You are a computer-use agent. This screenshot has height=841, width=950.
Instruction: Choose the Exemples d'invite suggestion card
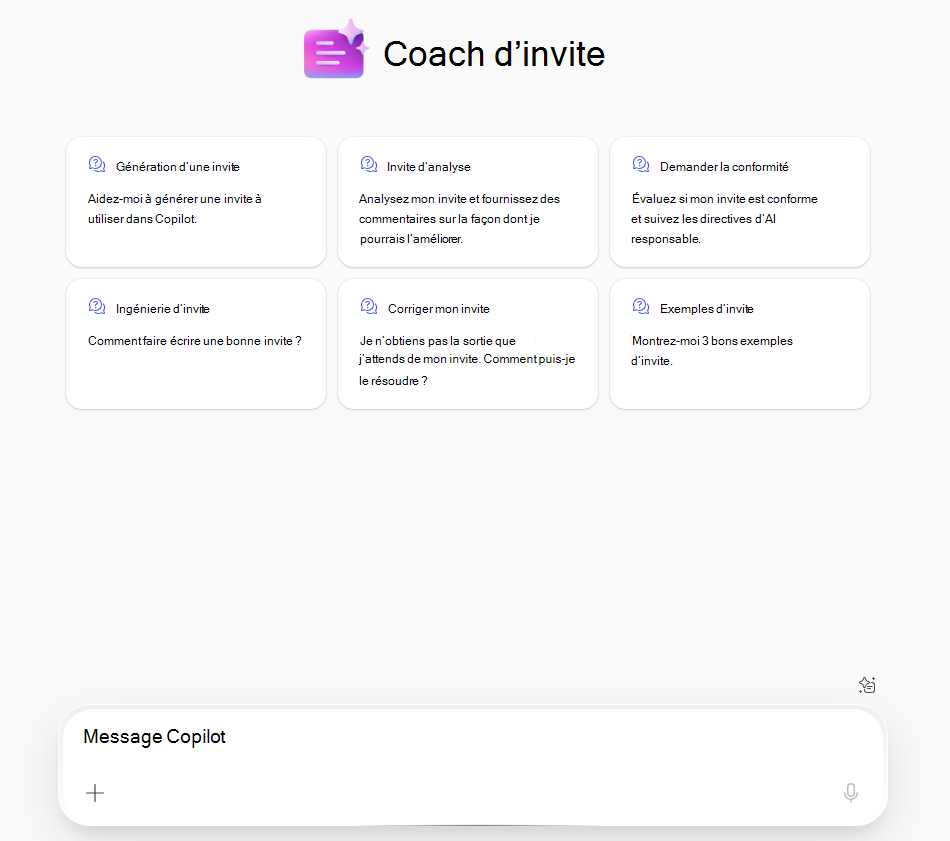tap(740, 344)
